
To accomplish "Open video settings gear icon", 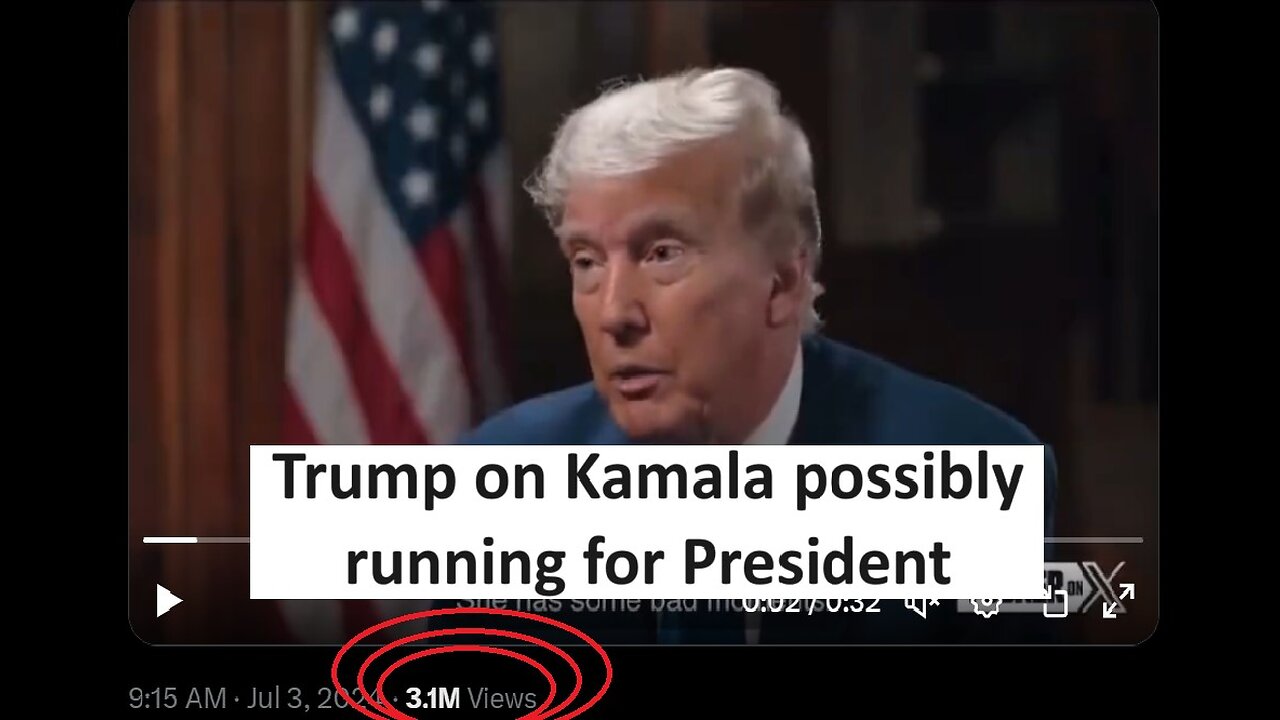I will [986, 601].
